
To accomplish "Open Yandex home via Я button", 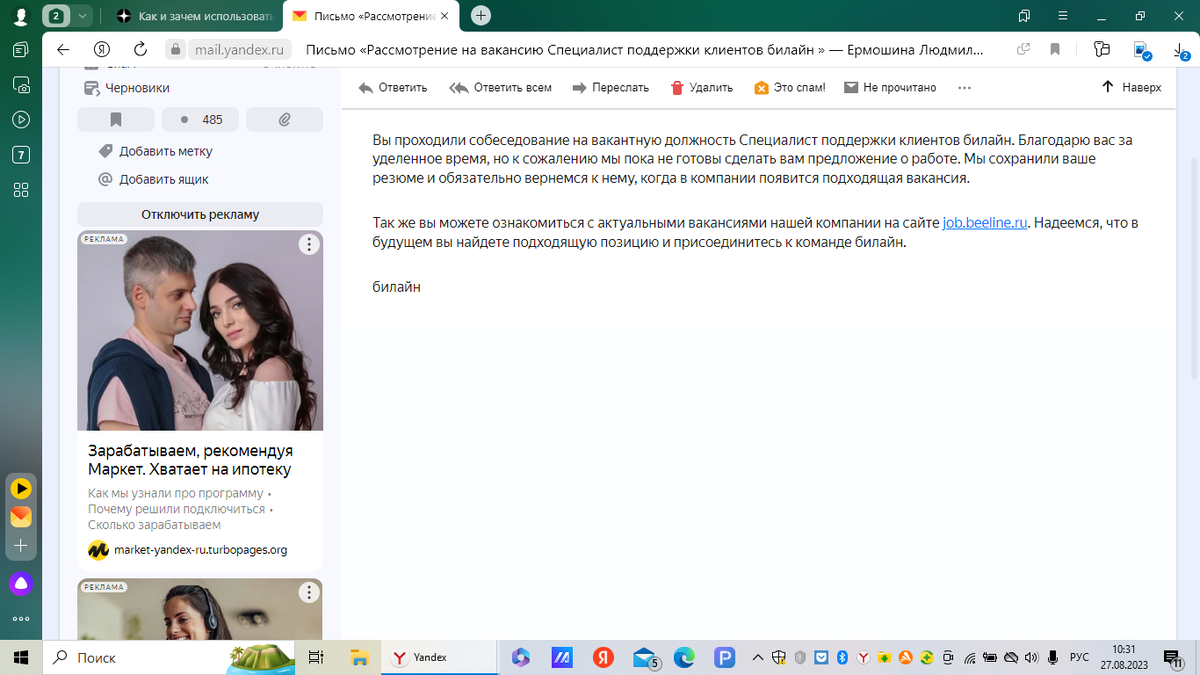I will point(101,49).
